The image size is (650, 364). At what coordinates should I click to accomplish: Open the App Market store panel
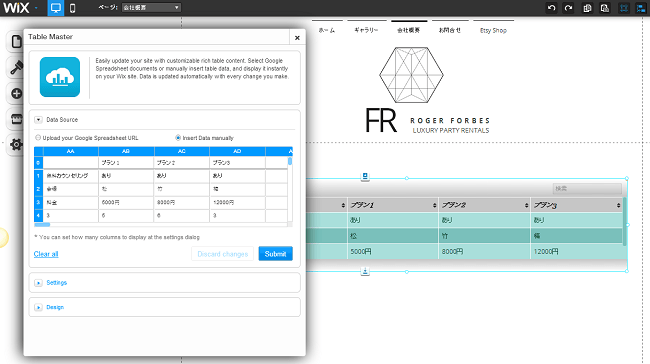click(x=16, y=119)
